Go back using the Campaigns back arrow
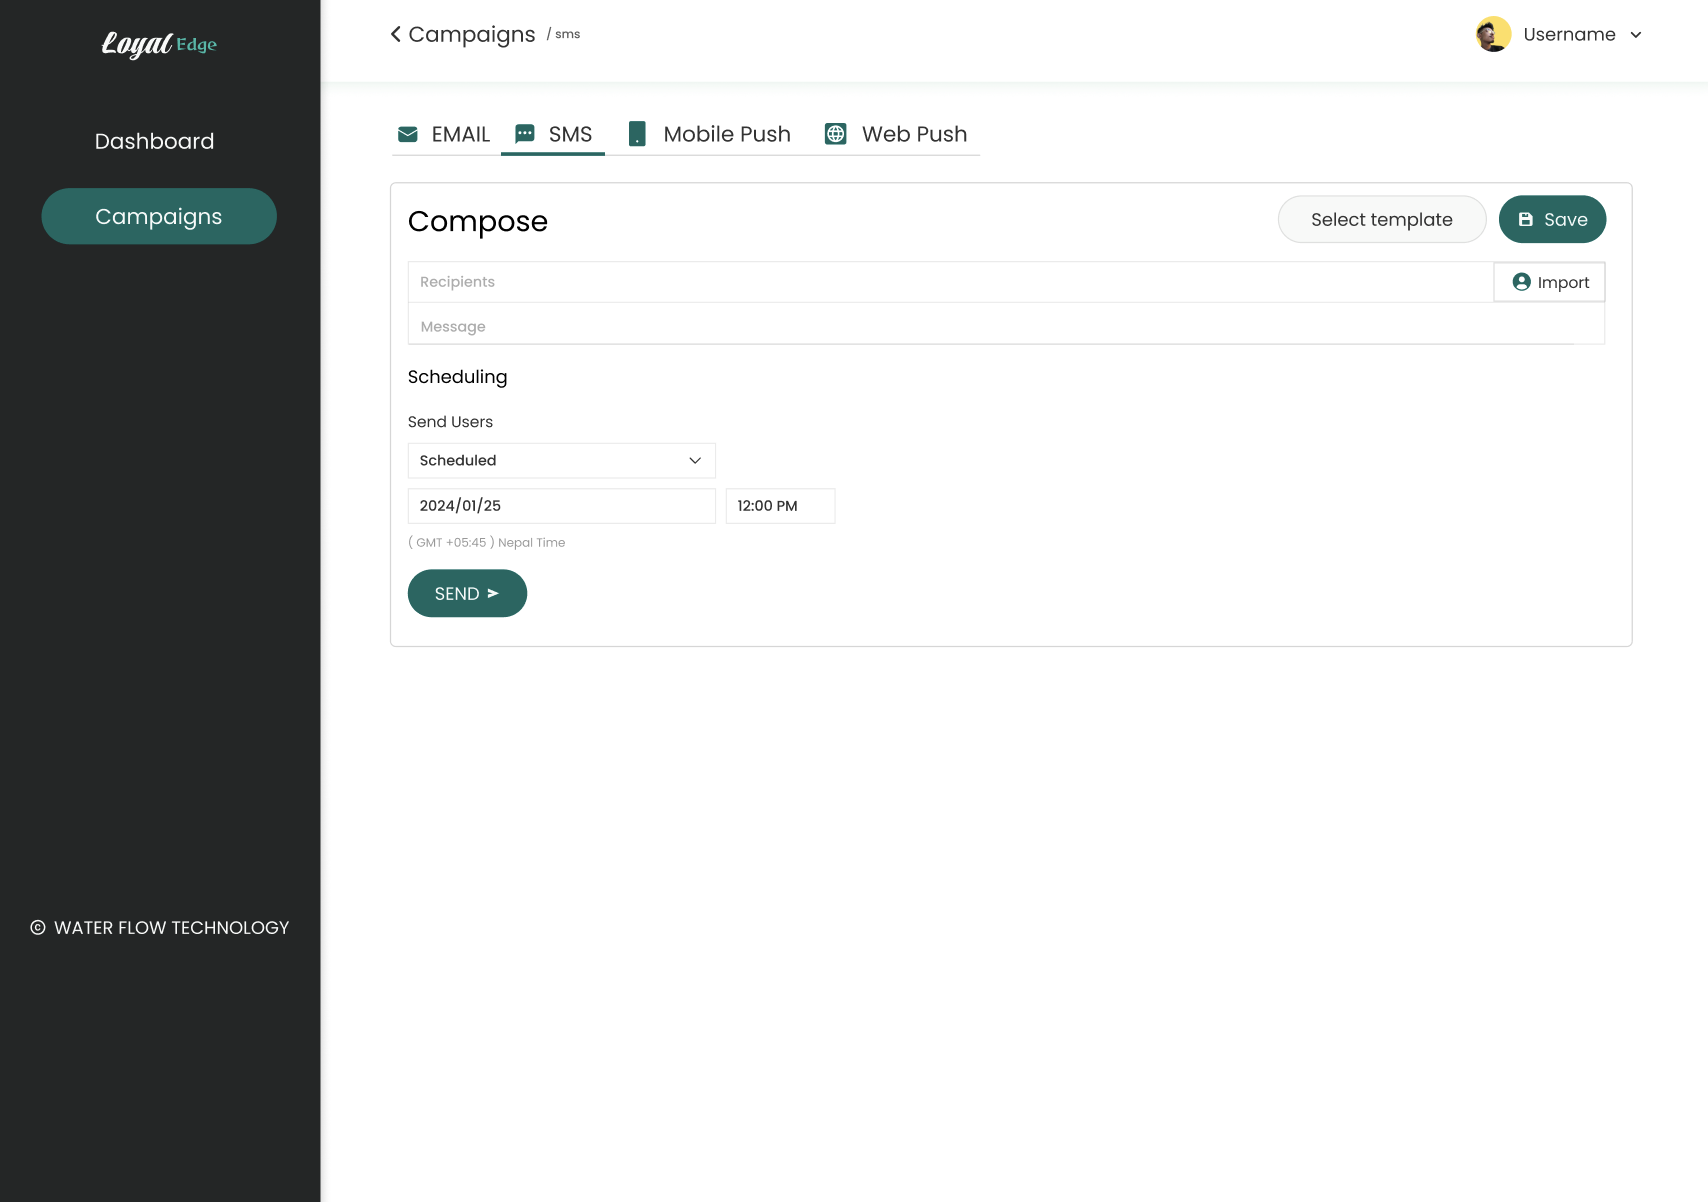The height and width of the screenshot is (1202, 1708). tap(396, 34)
